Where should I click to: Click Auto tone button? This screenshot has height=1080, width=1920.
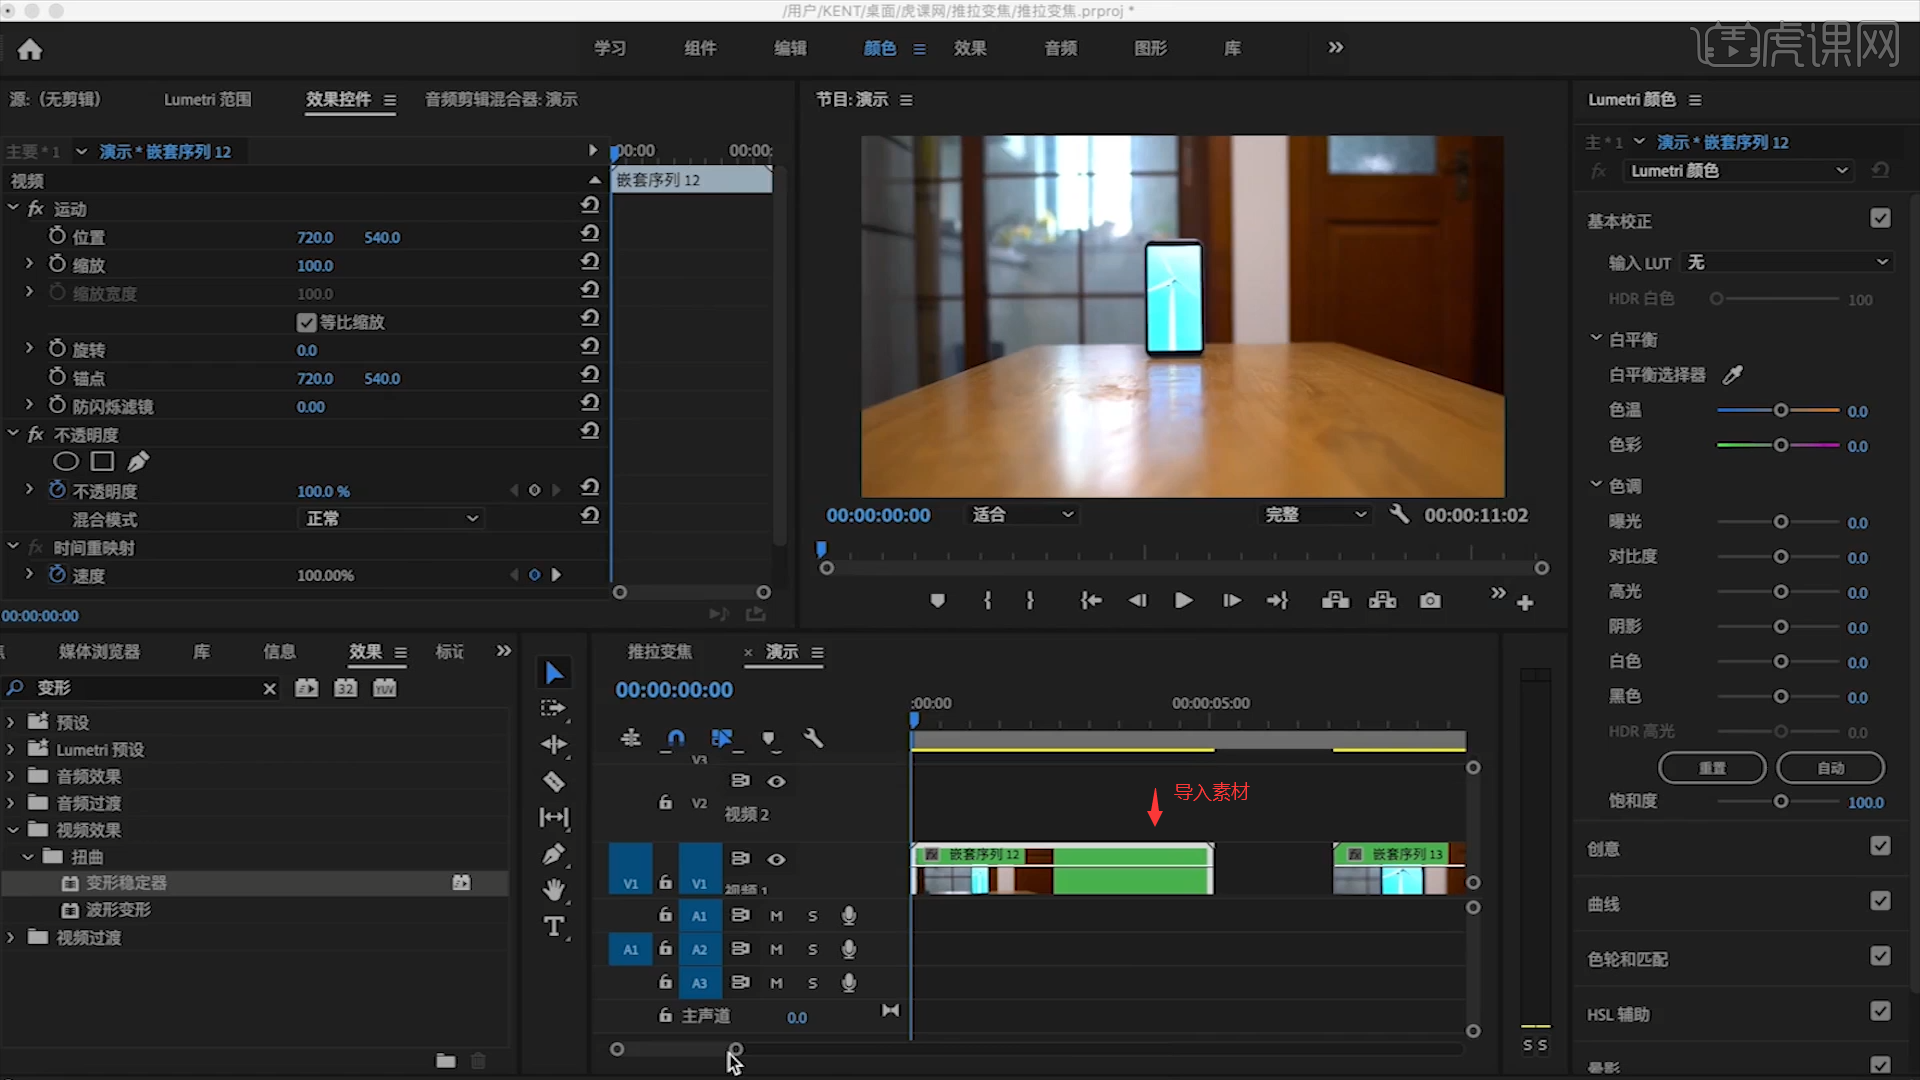click(1830, 768)
